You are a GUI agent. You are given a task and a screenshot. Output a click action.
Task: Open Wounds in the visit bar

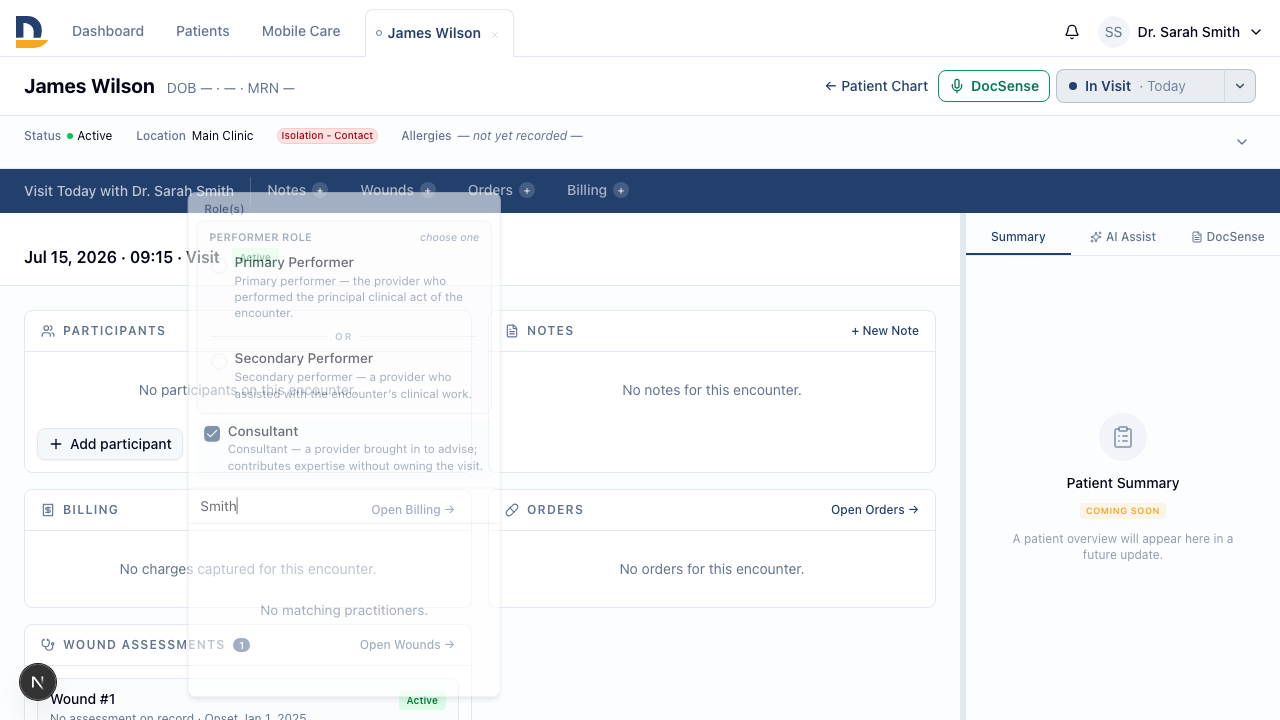pyautogui.click(x=387, y=190)
